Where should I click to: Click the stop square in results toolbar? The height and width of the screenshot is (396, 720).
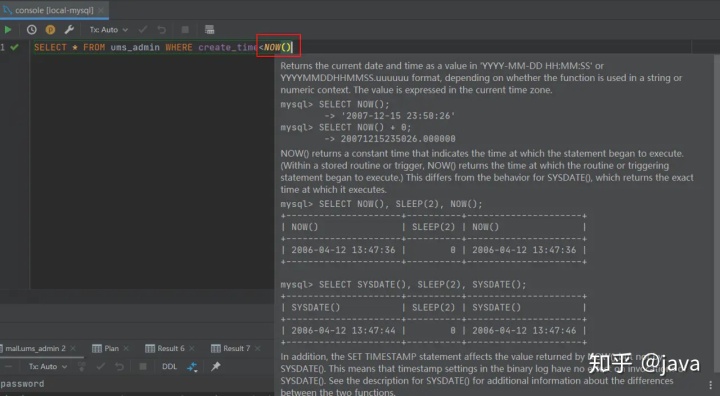click(x=143, y=366)
